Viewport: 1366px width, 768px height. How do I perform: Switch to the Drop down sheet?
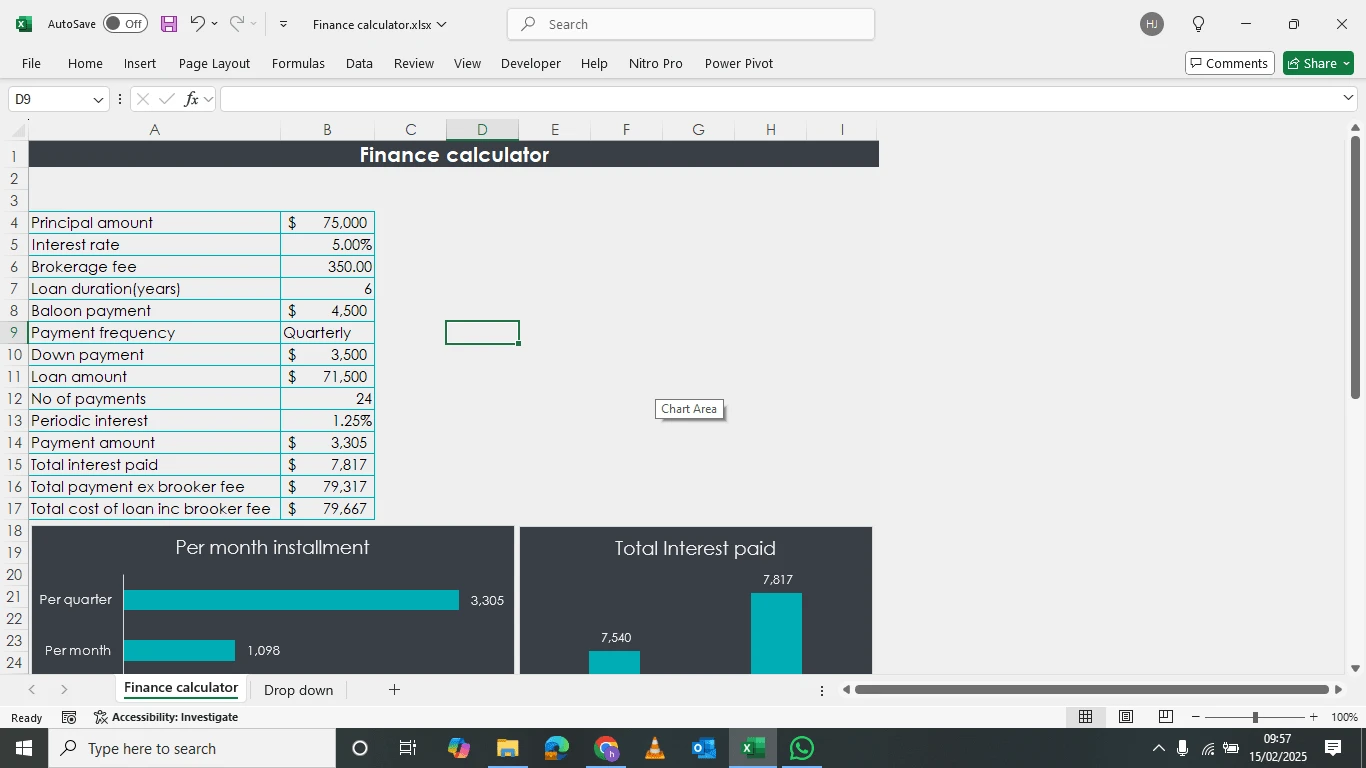(x=299, y=690)
